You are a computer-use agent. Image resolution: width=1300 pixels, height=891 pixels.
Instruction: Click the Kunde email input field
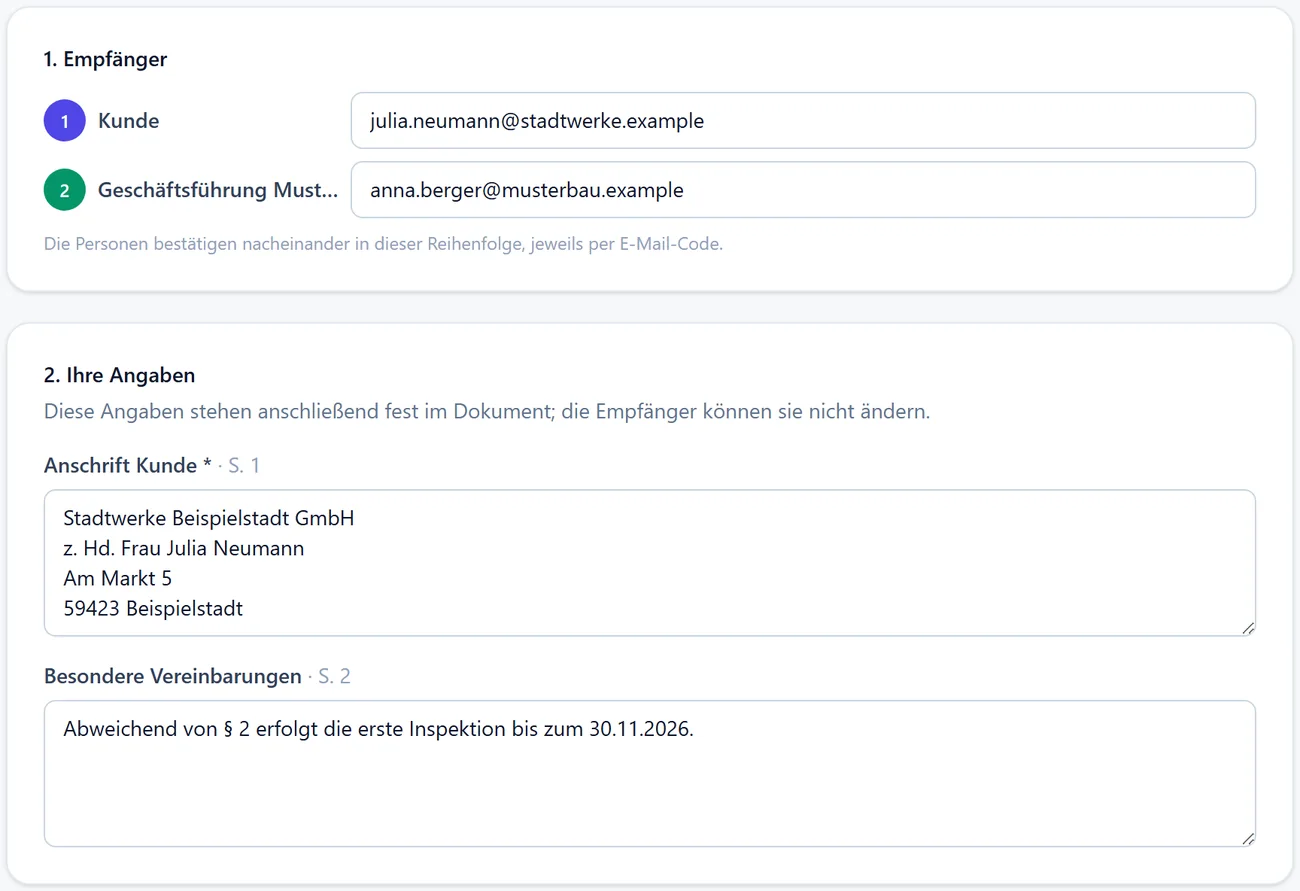tap(803, 121)
